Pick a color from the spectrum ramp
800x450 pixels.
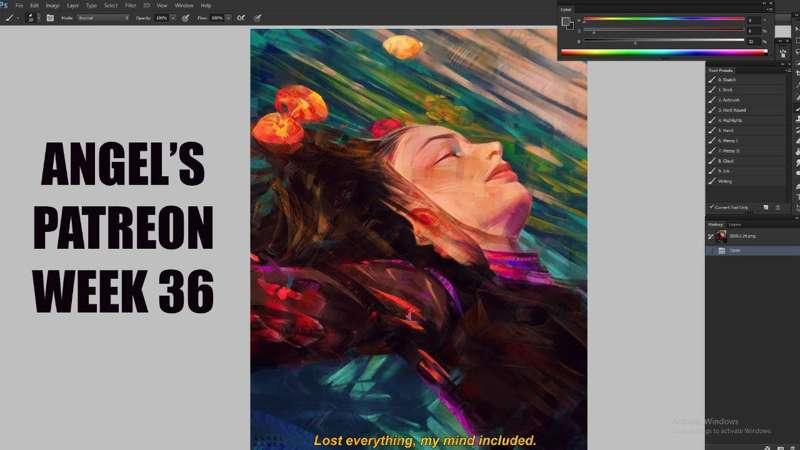[664, 52]
